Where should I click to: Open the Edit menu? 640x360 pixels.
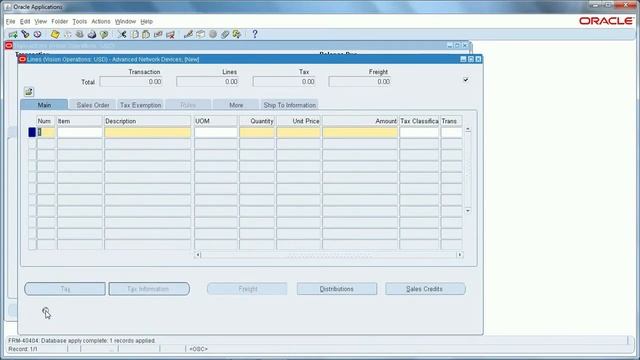(25, 22)
